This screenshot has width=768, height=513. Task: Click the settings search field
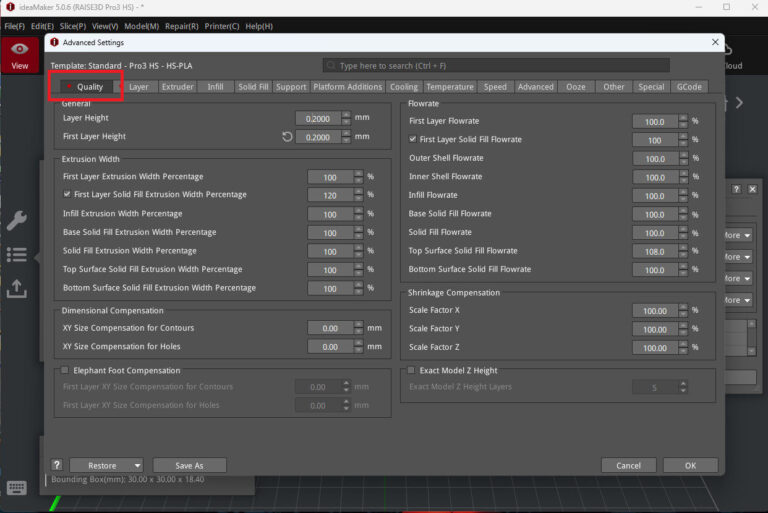[496, 66]
